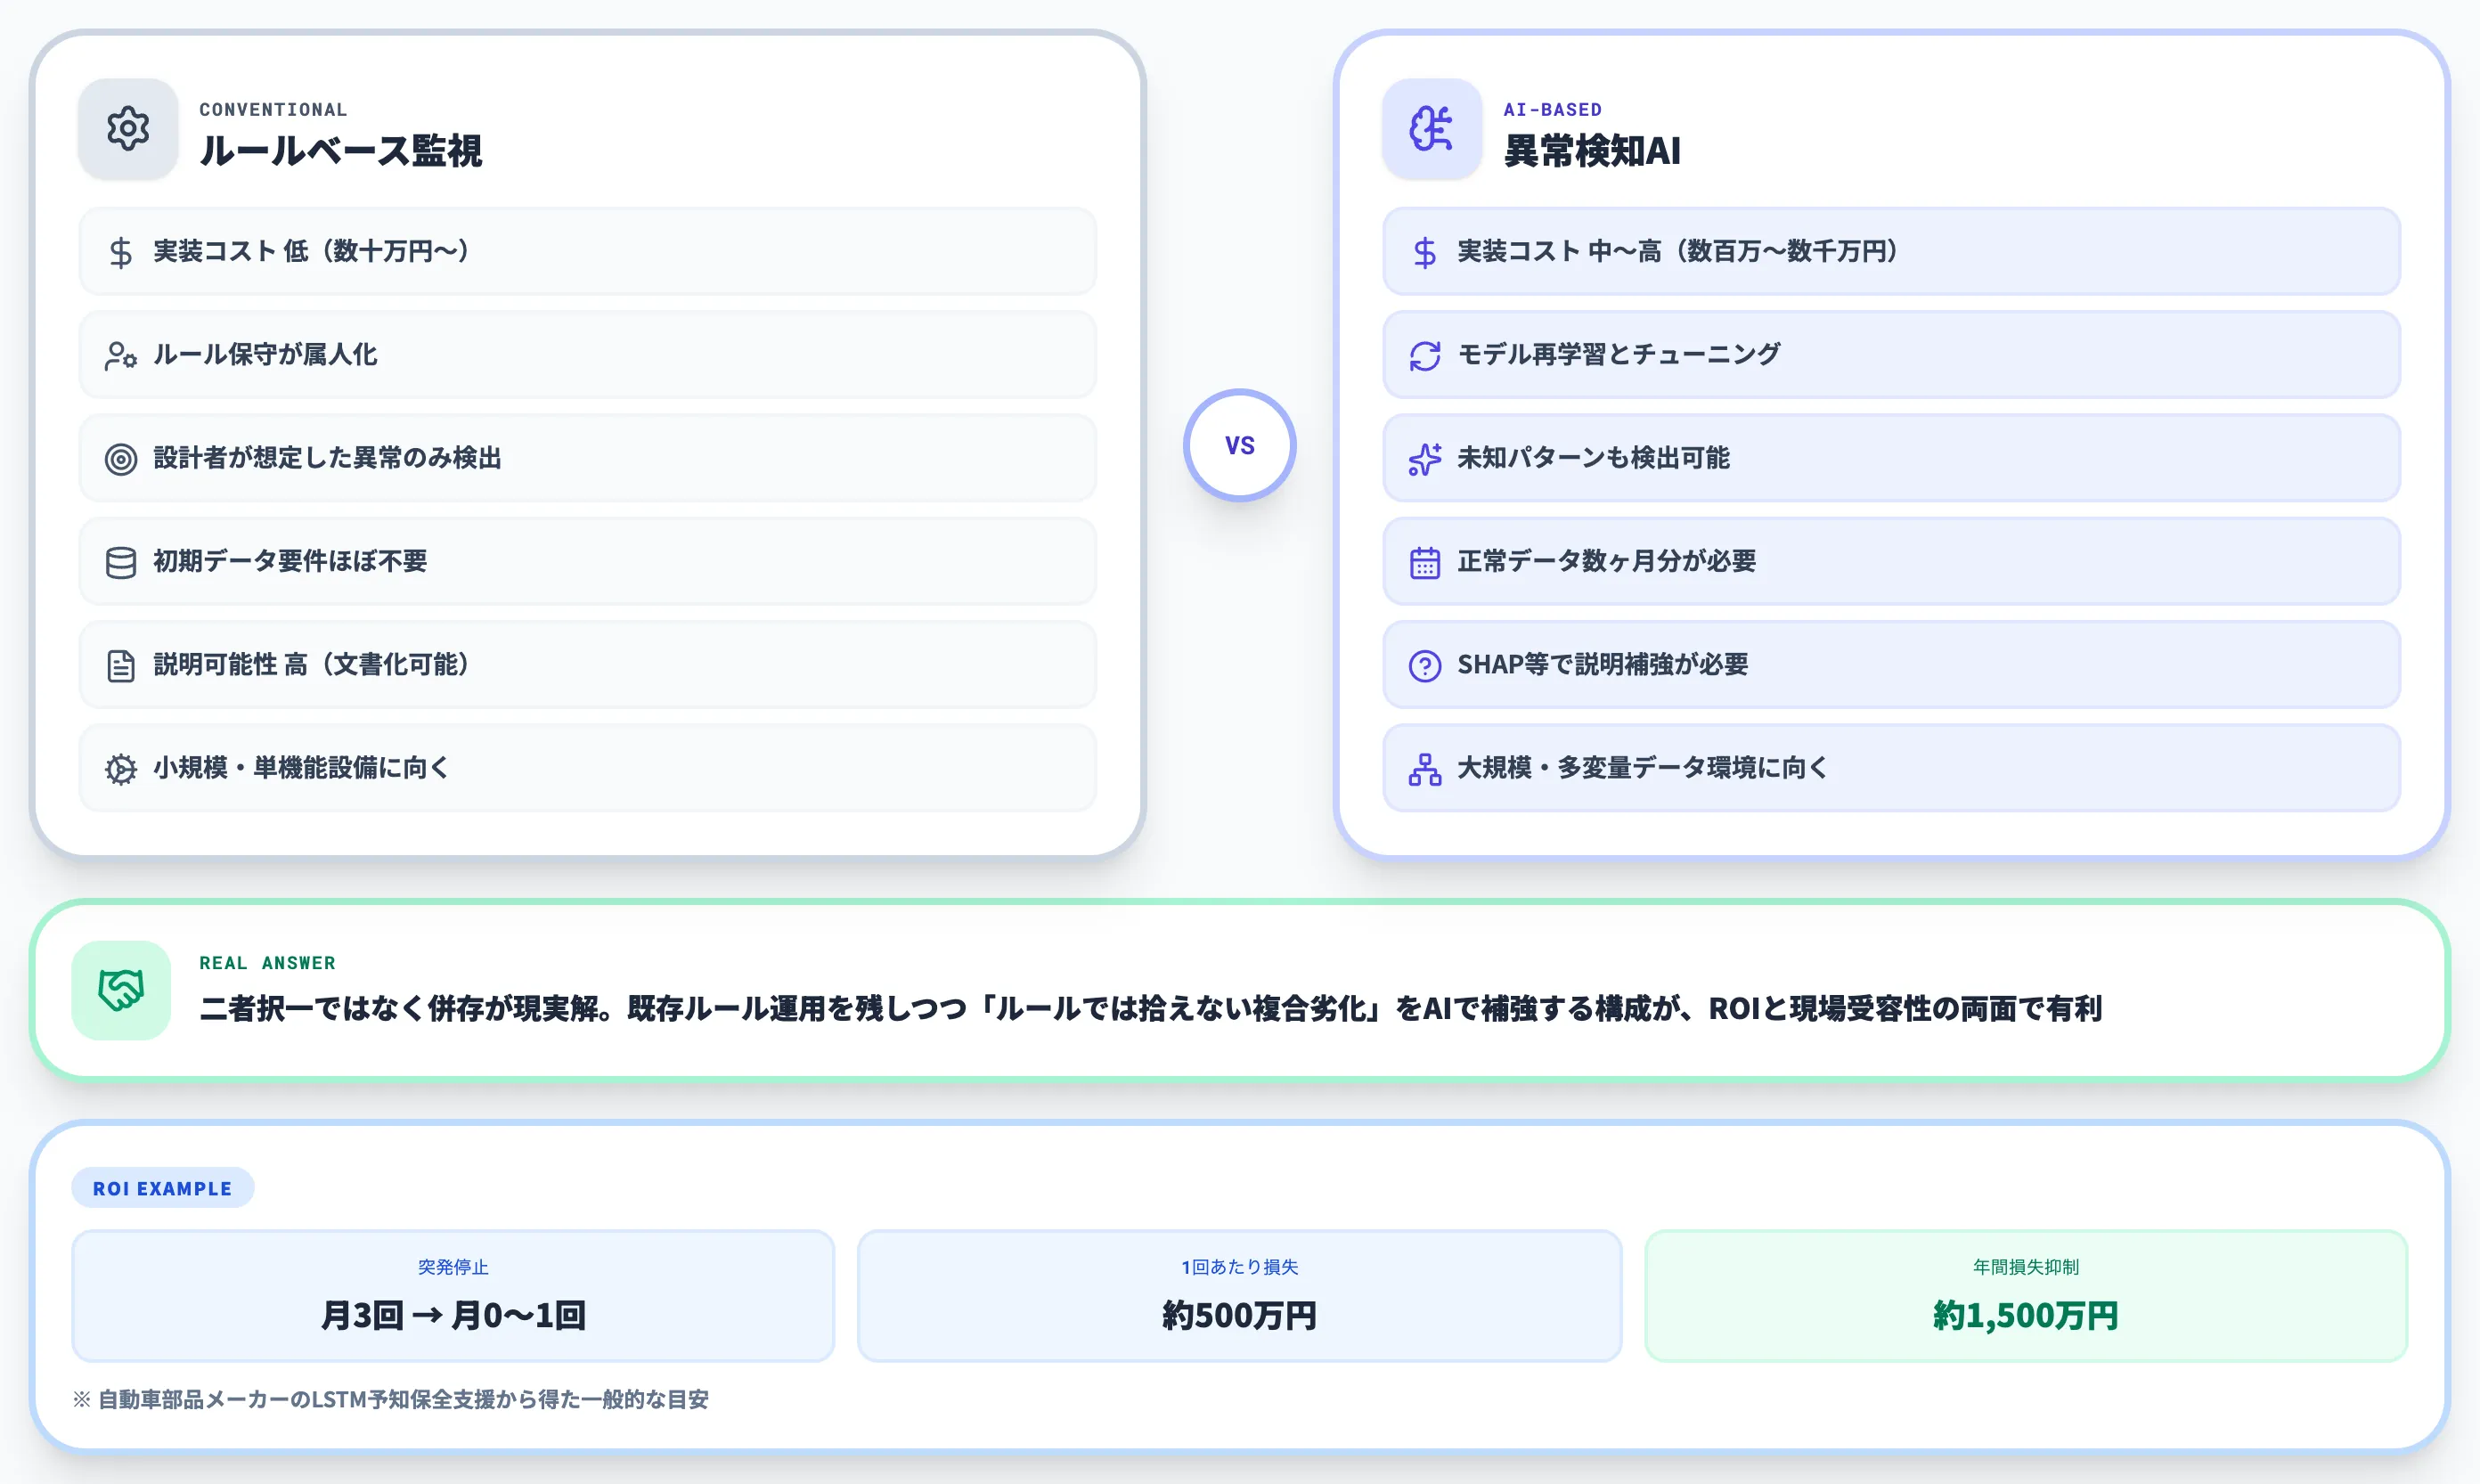Viewport: 2480px width, 1484px height.
Task: Click the refresh icon on モデル再学習とチューニング
Action: coord(1424,355)
